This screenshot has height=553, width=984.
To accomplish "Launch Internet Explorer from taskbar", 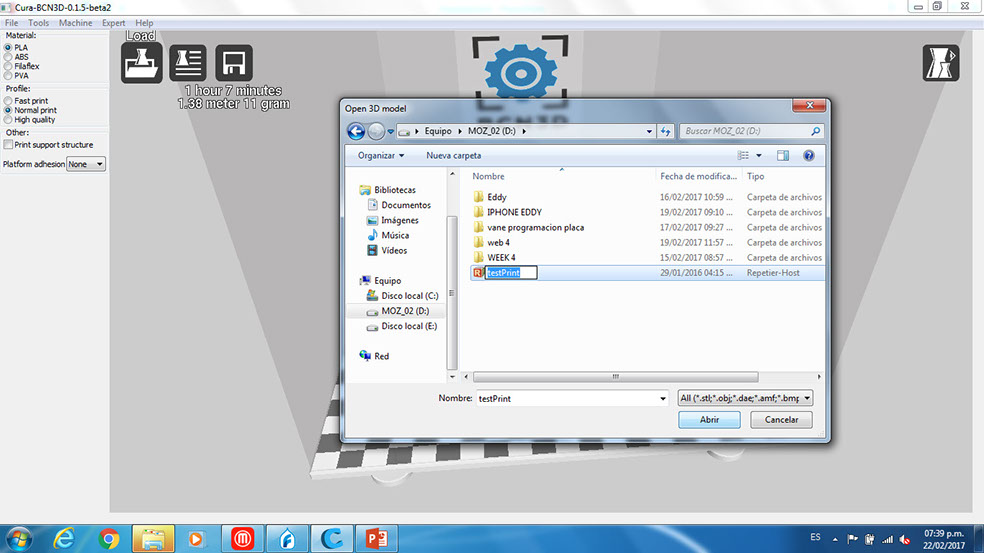I will 64,539.
